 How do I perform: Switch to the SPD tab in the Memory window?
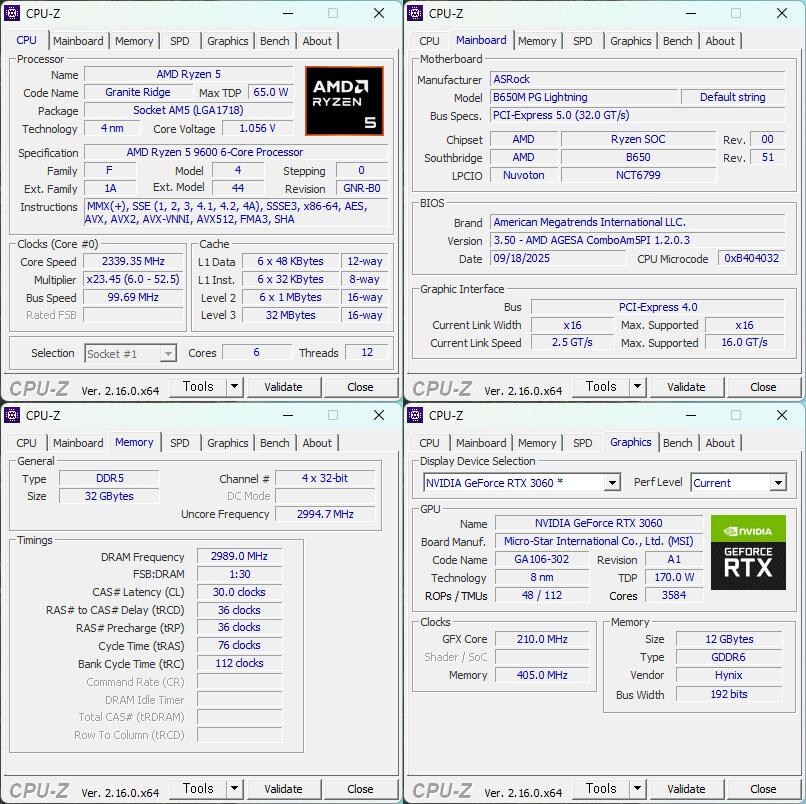pyautogui.click(x=180, y=442)
